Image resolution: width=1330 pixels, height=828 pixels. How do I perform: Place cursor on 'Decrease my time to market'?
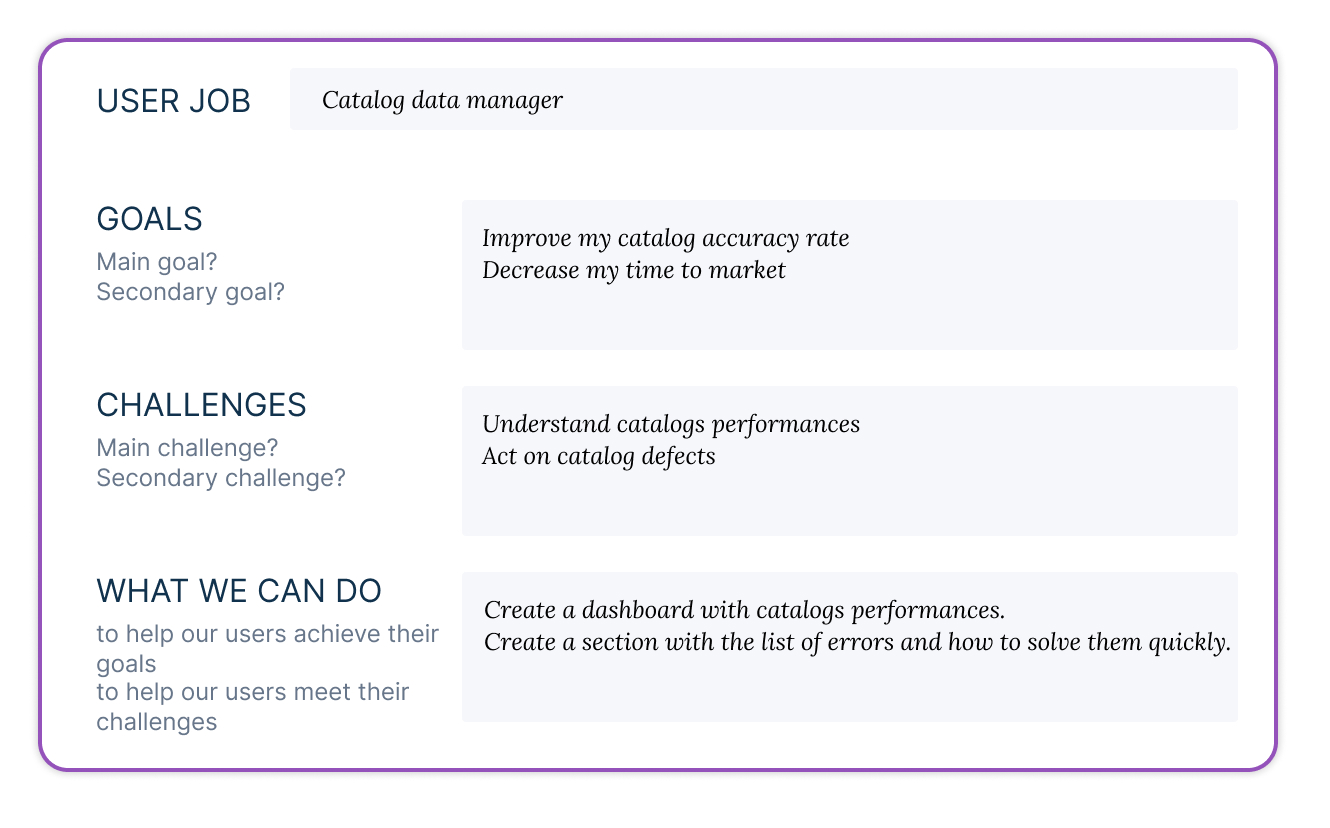pyautogui.click(x=633, y=270)
